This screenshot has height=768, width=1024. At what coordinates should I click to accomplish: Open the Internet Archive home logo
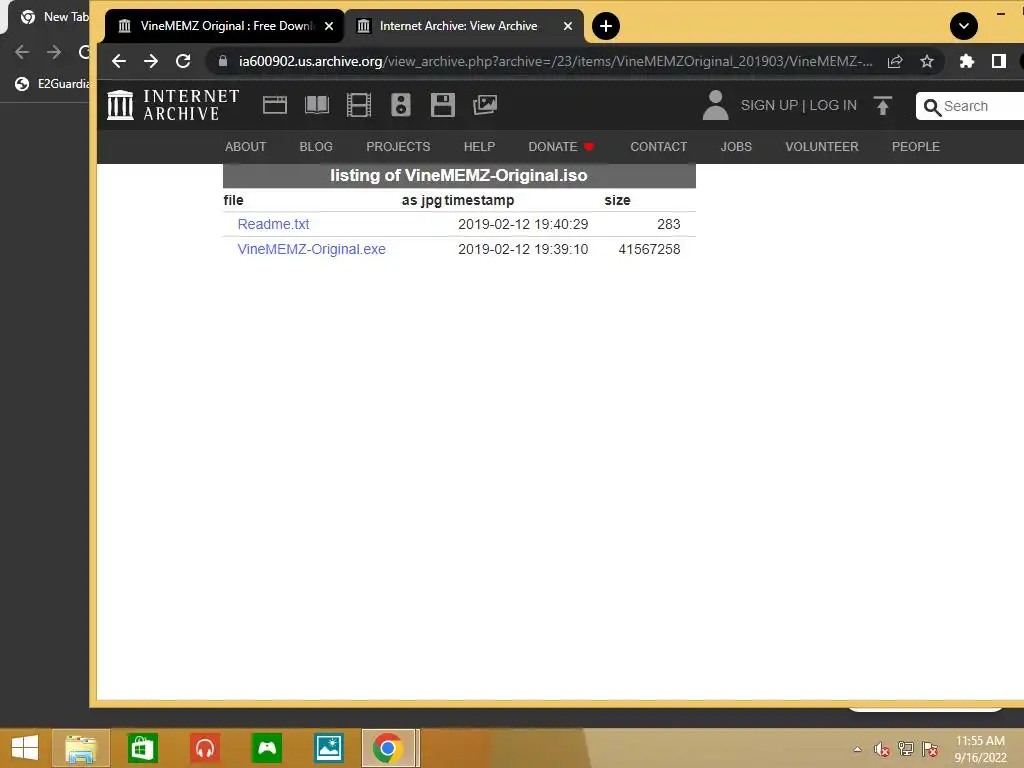[173, 104]
